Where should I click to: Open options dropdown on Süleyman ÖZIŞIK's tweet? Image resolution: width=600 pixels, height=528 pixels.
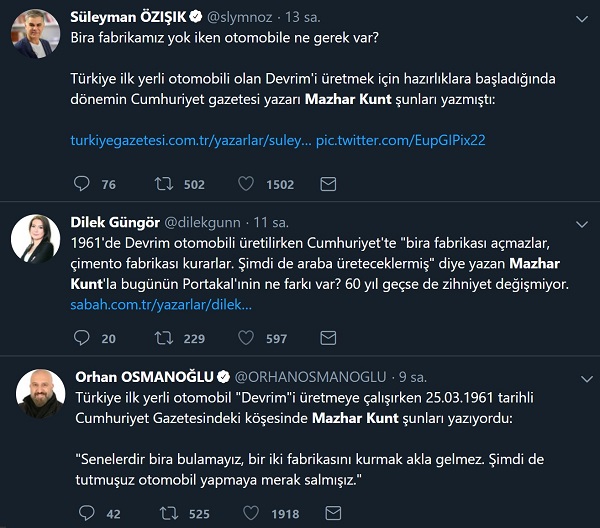(x=583, y=18)
